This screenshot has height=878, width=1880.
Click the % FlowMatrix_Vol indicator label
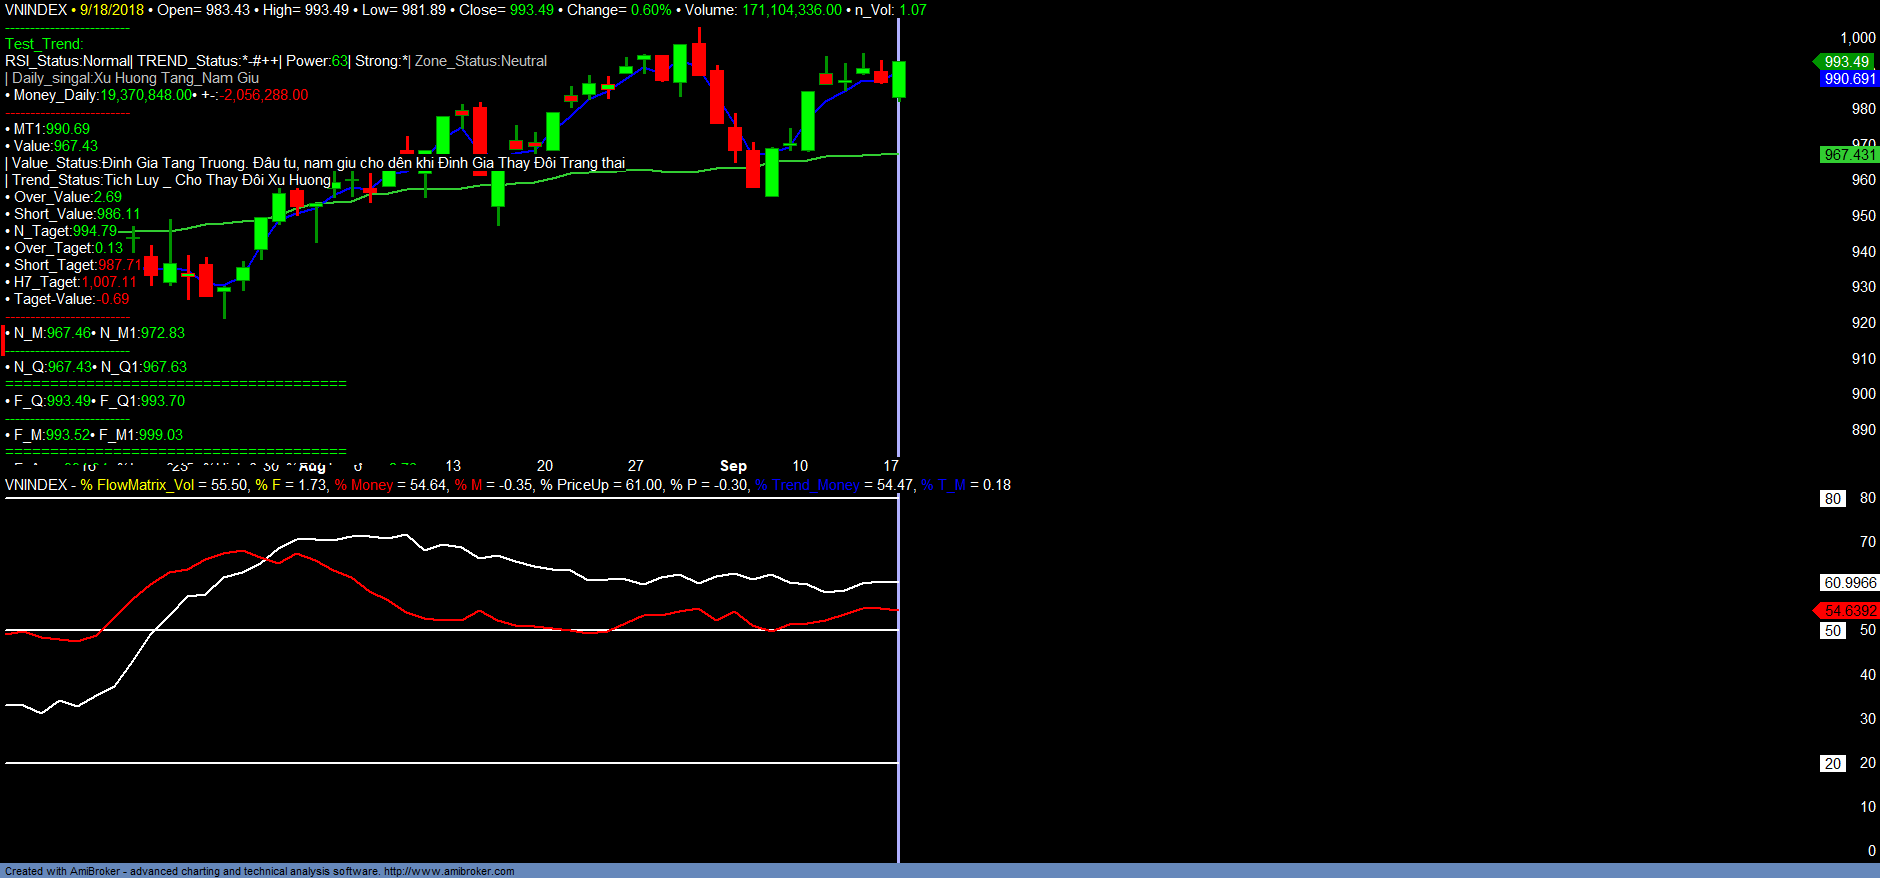pyautogui.click(x=137, y=485)
